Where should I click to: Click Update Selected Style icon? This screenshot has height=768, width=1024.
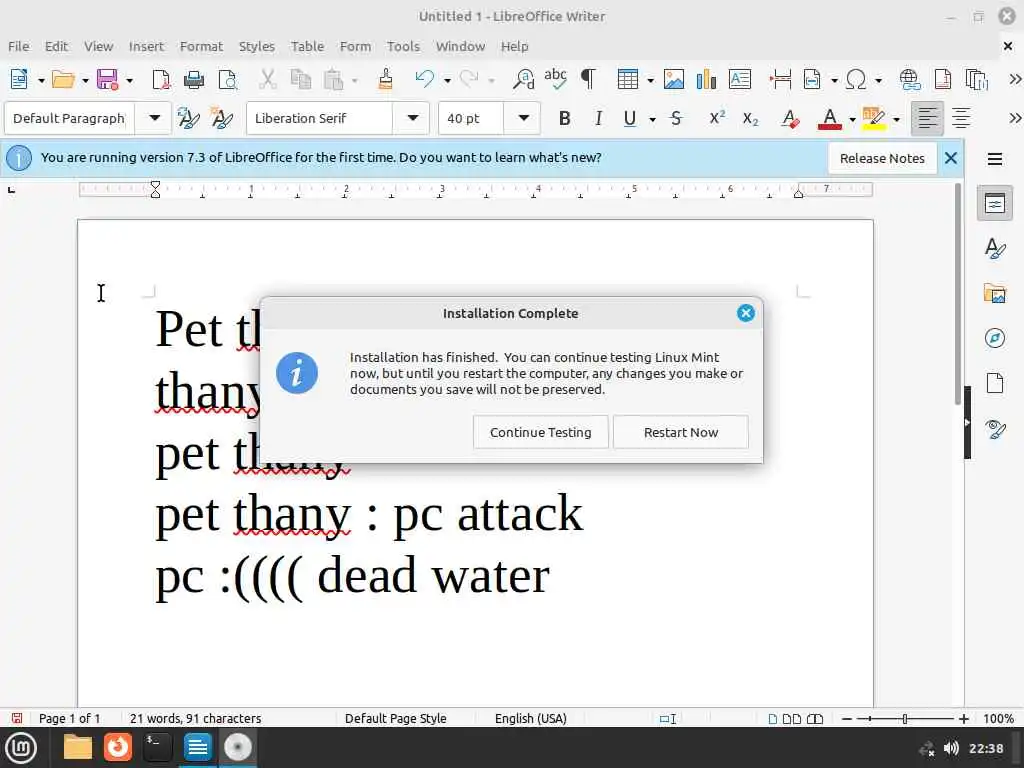coord(188,118)
